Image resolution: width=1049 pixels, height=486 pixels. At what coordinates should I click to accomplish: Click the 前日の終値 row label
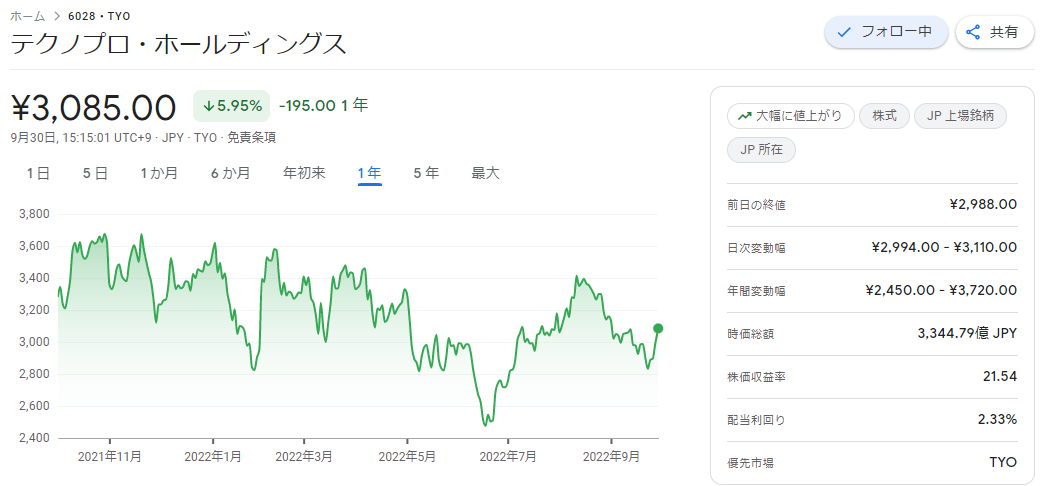point(756,205)
